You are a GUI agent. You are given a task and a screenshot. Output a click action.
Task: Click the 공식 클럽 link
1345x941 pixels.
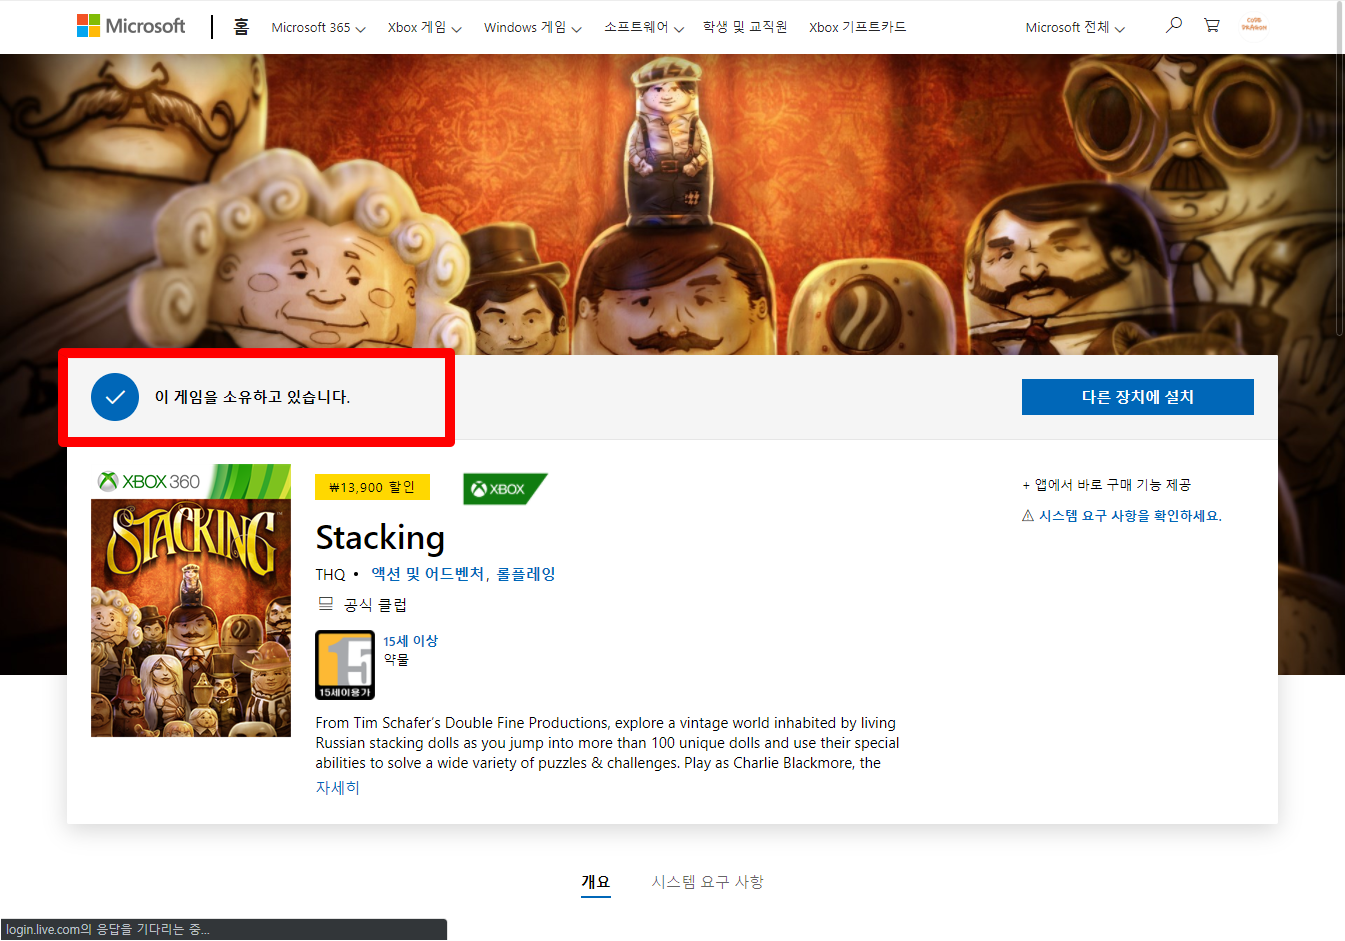tap(375, 605)
